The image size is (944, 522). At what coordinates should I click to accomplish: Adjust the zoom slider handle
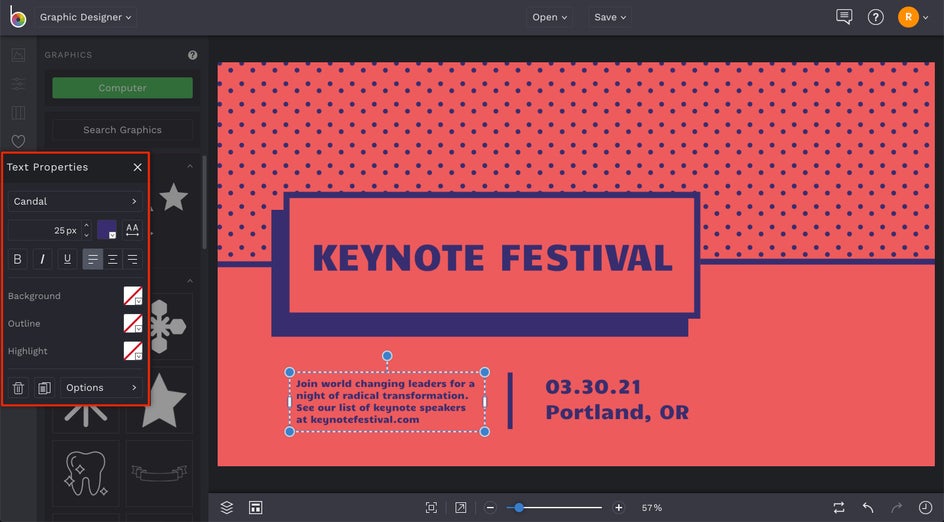(x=518, y=508)
